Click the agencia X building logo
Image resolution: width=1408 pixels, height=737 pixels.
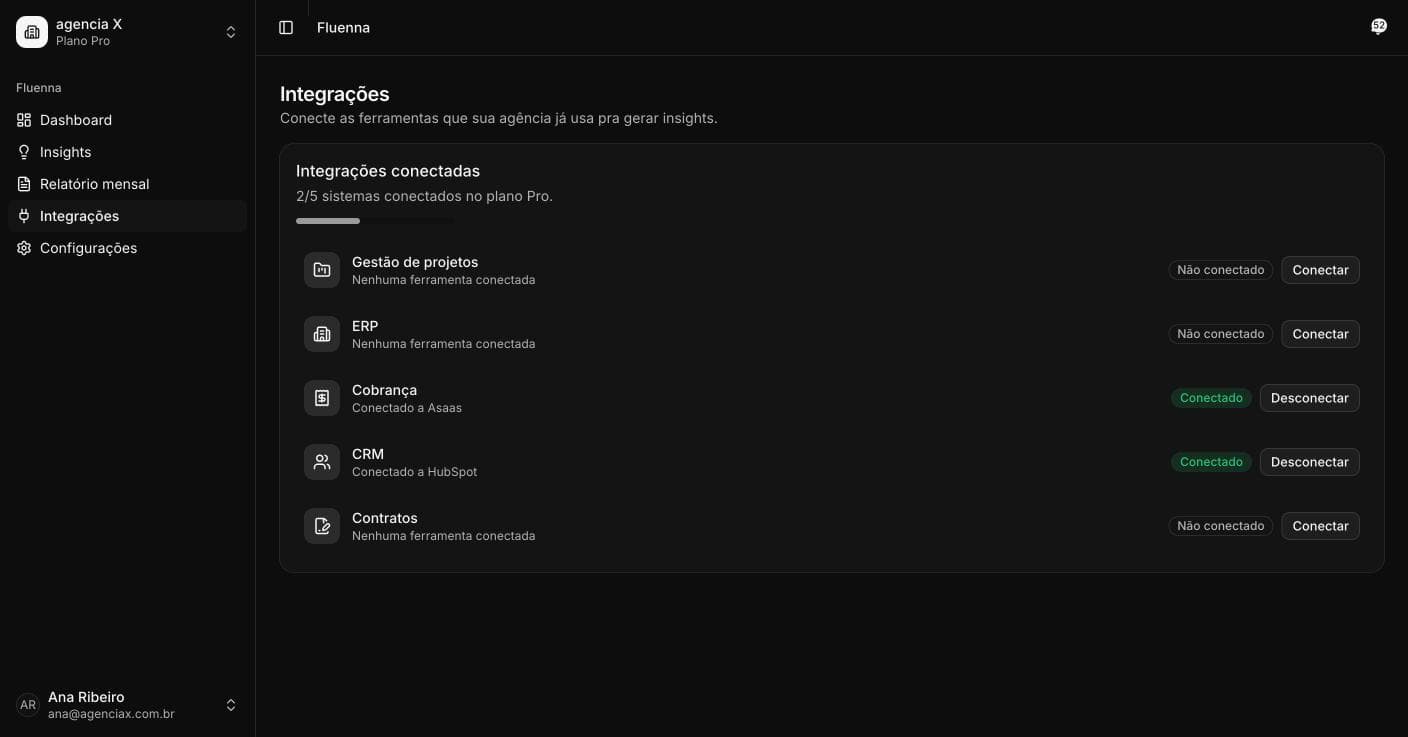pos(32,32)
